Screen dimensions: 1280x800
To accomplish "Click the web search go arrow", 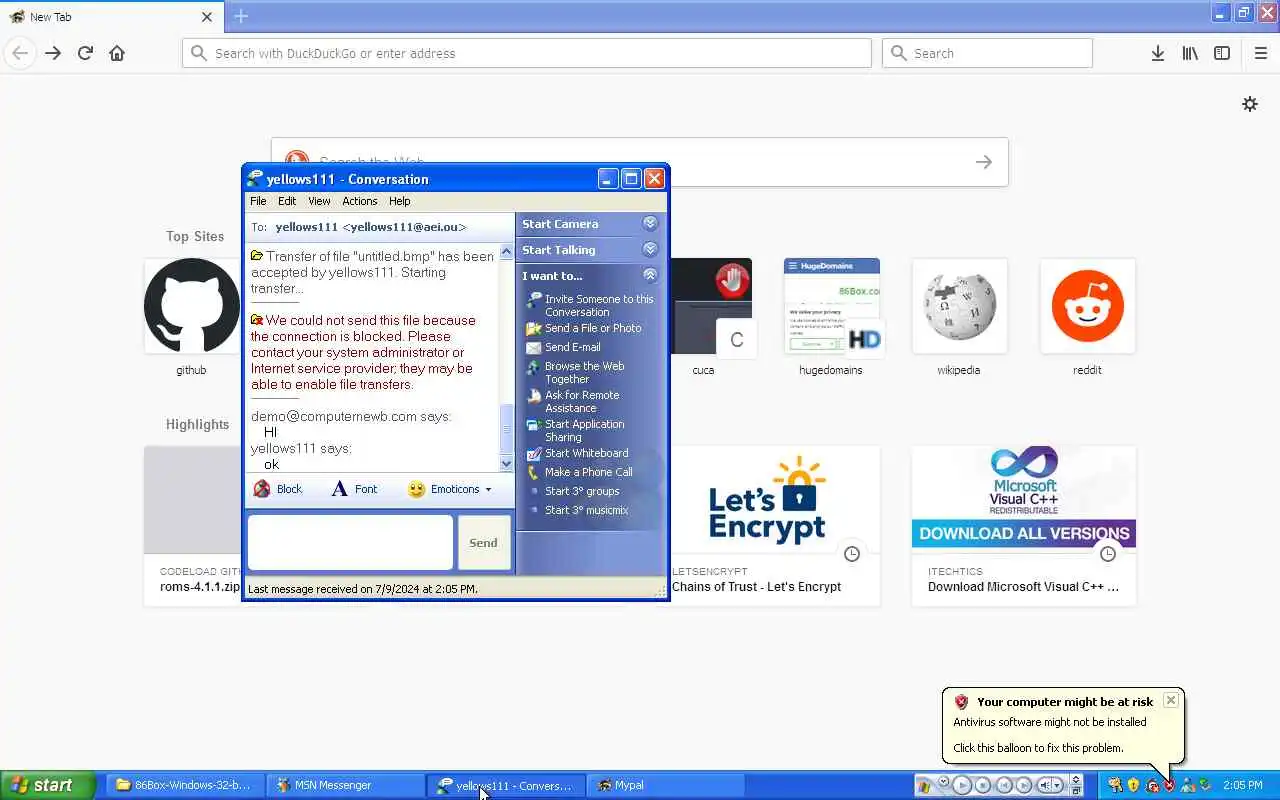I will pos(984,162).
